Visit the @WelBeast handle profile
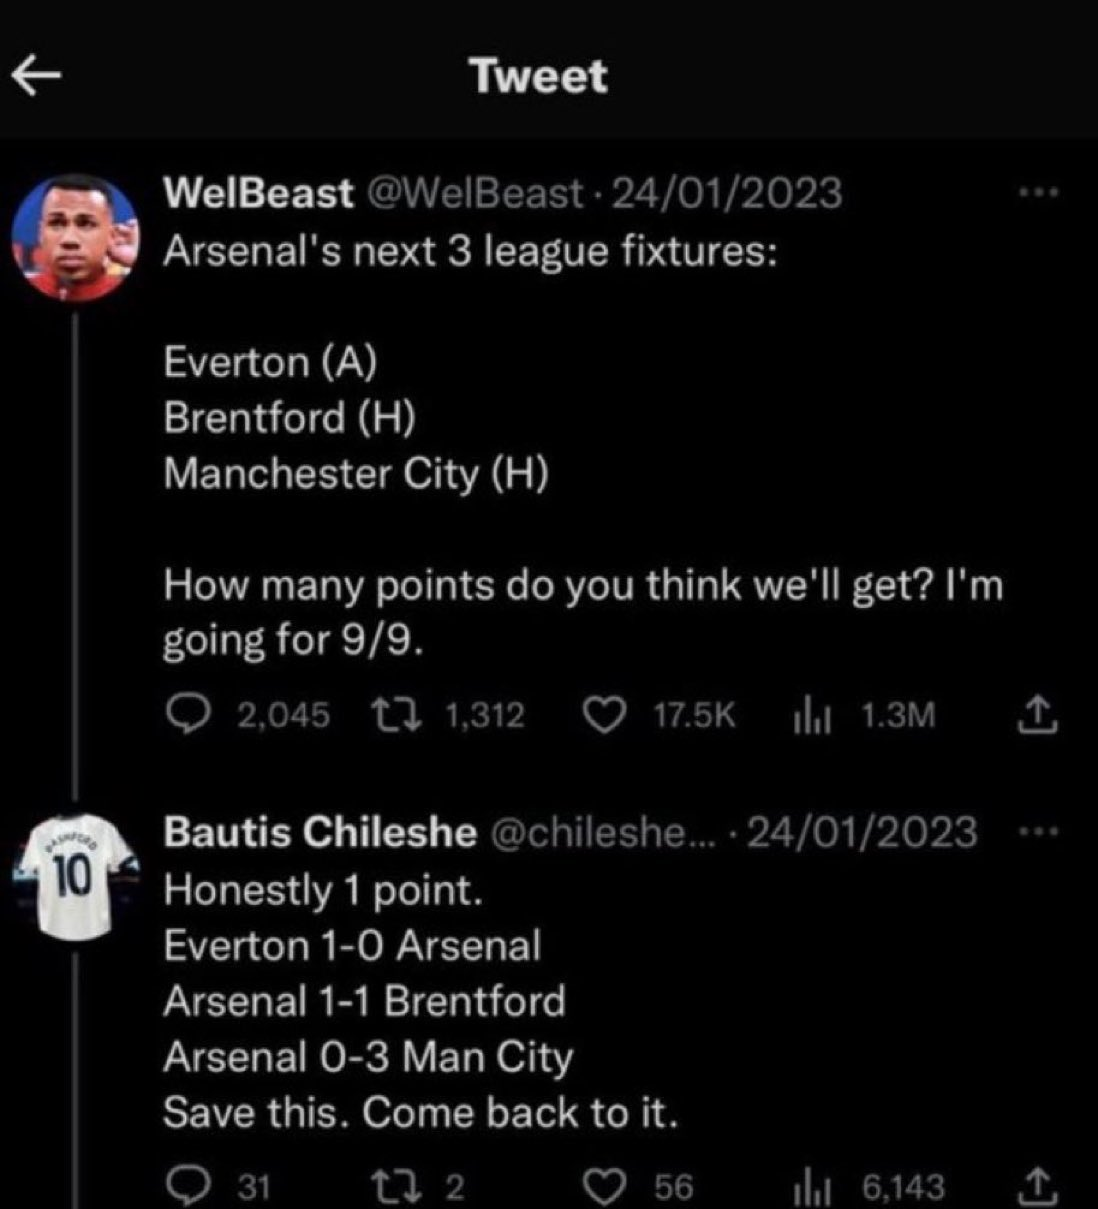Image resolution: width=1098 pixels, height=1209 pixels. click(x=476, y=193)
